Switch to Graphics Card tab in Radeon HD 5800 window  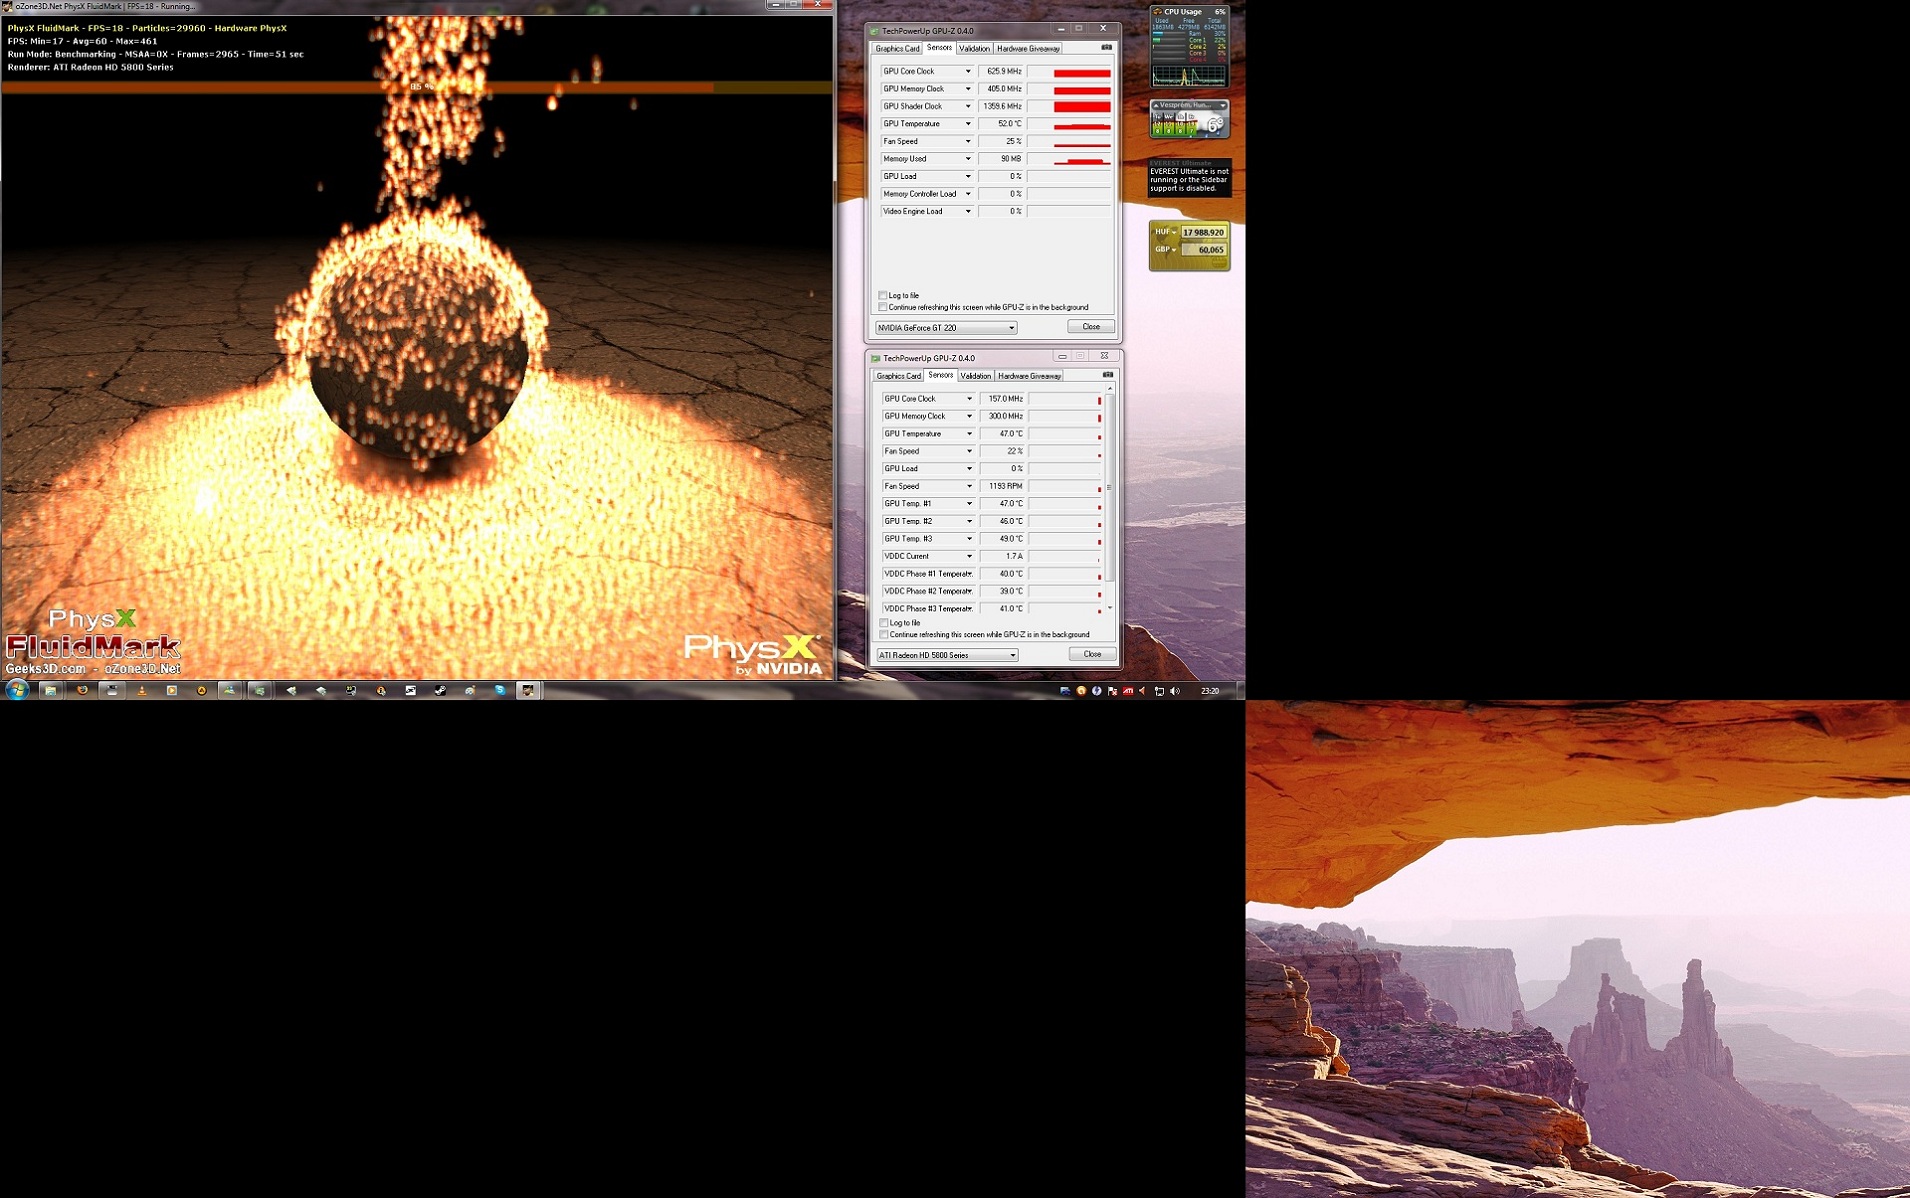point(898,376)
